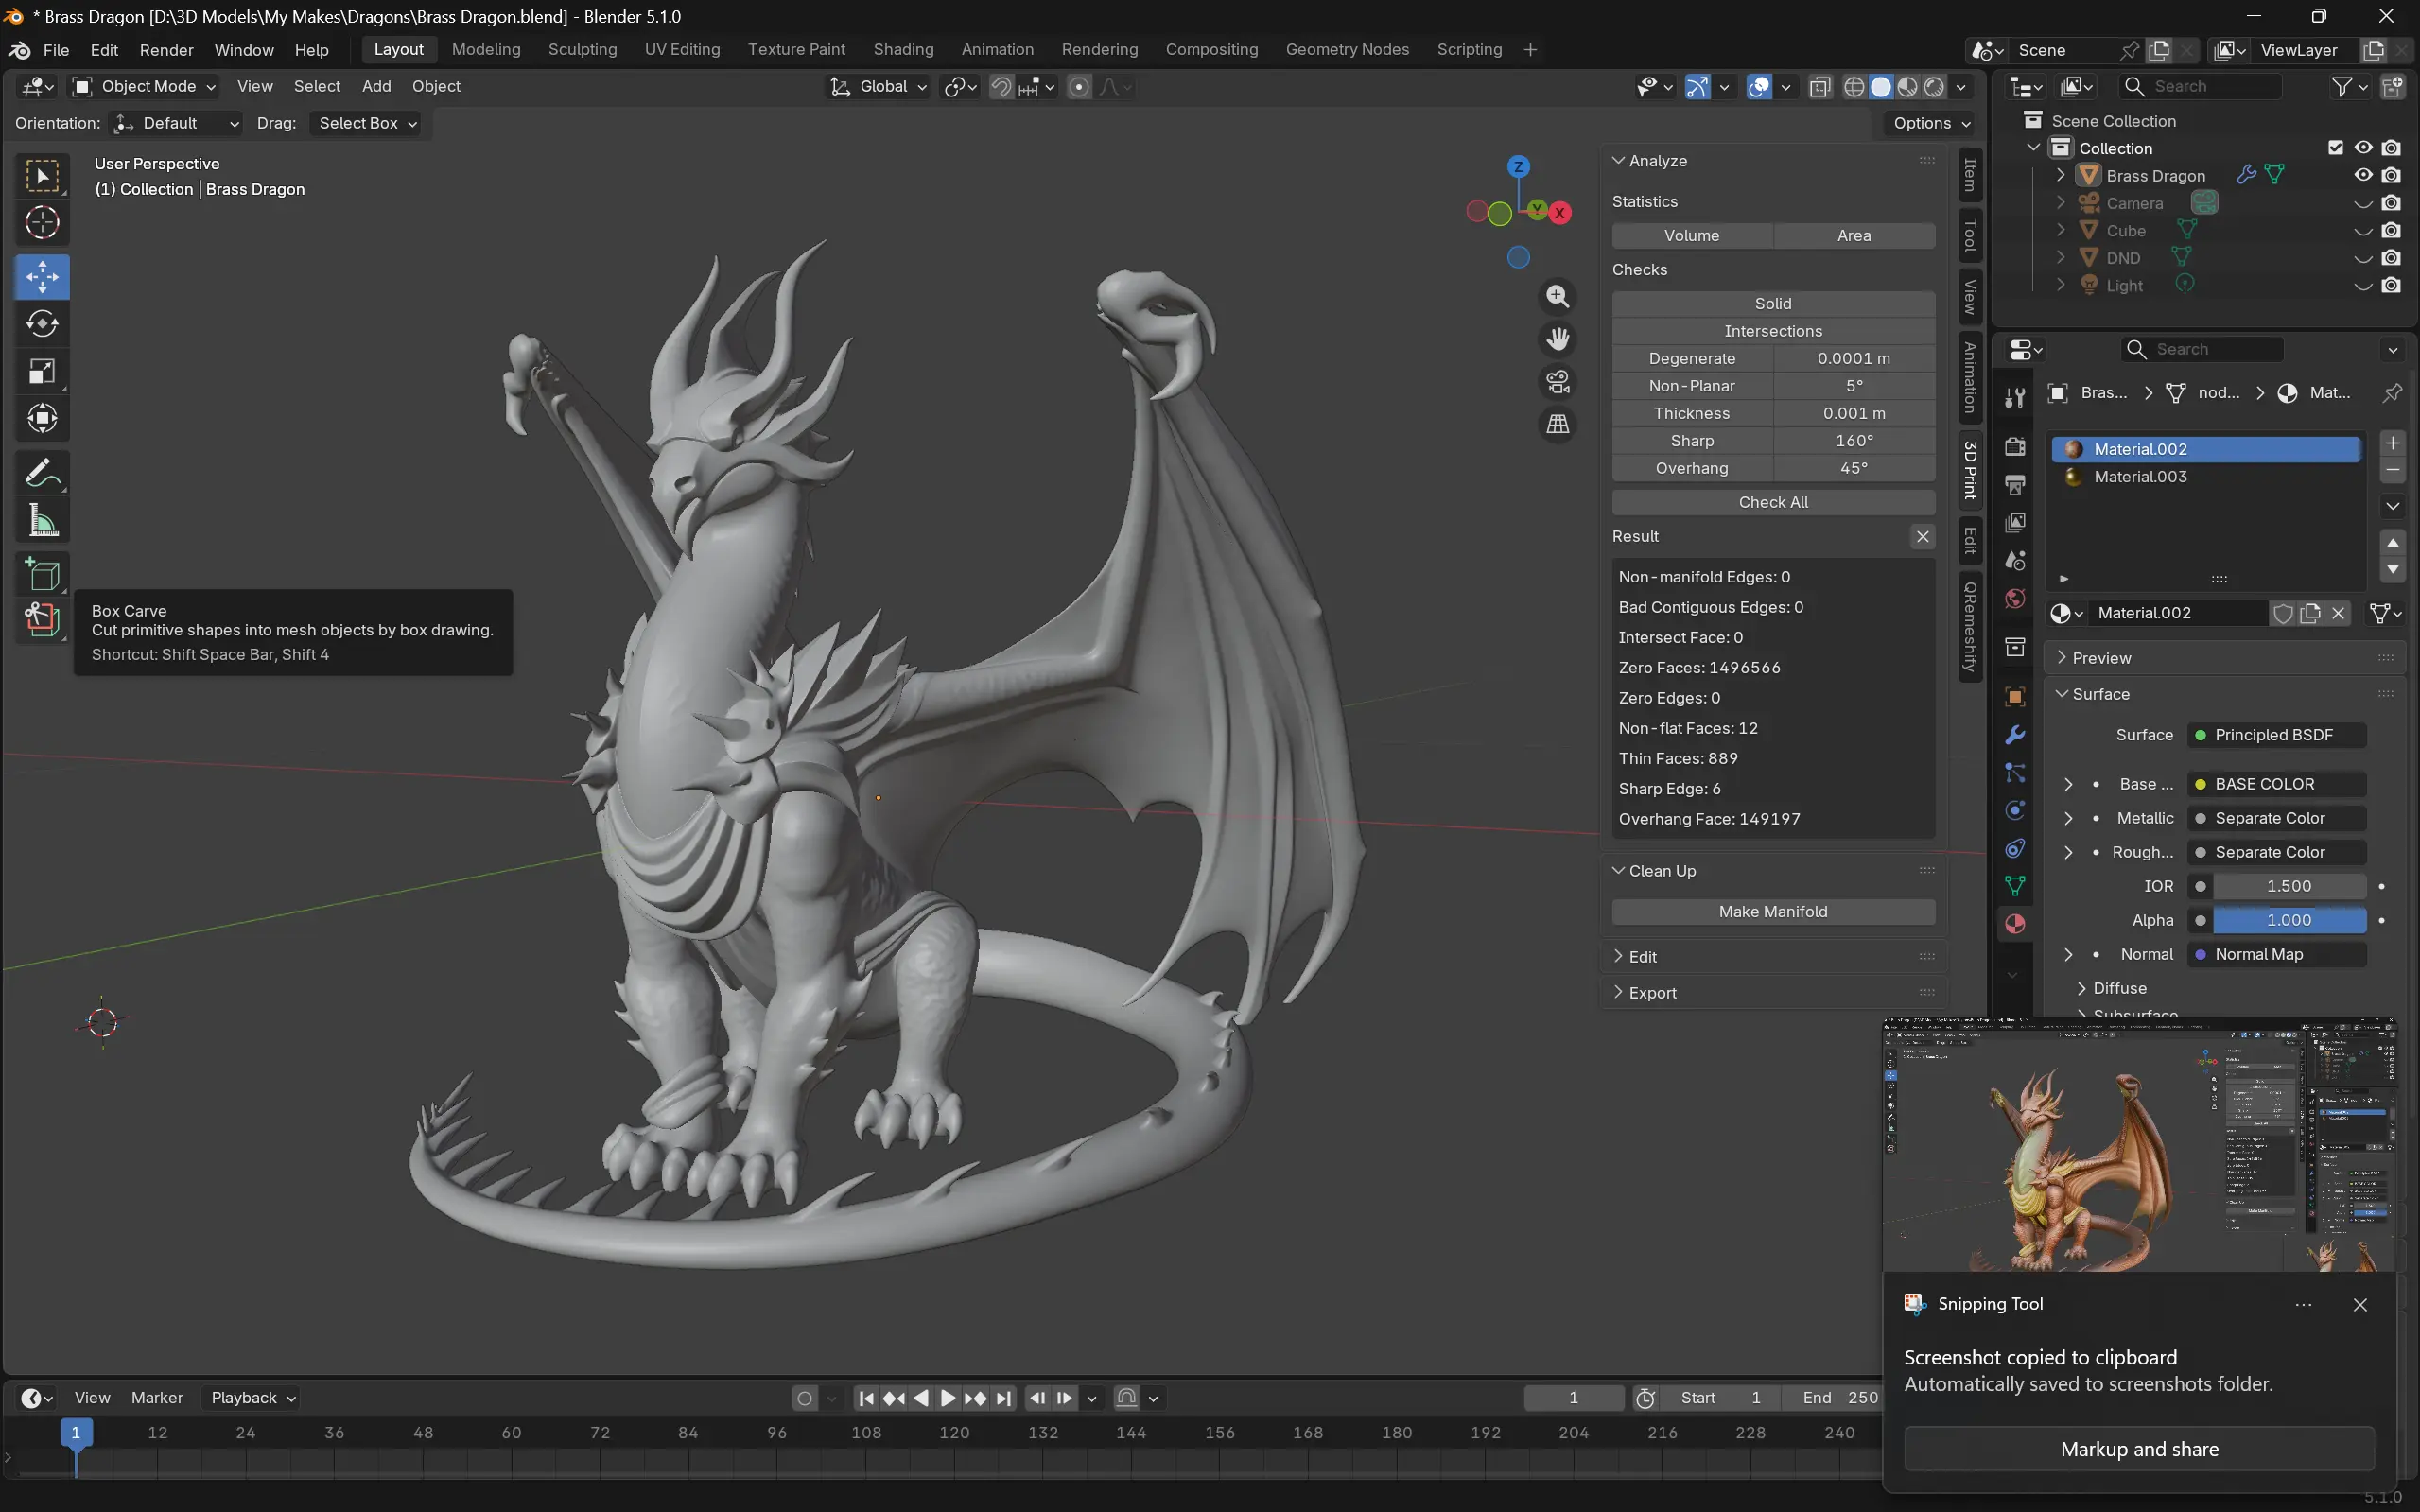Disable Camera in renders
Screen dimensions: 2420x1512
pyautogui.click(x=2391, y=203)
